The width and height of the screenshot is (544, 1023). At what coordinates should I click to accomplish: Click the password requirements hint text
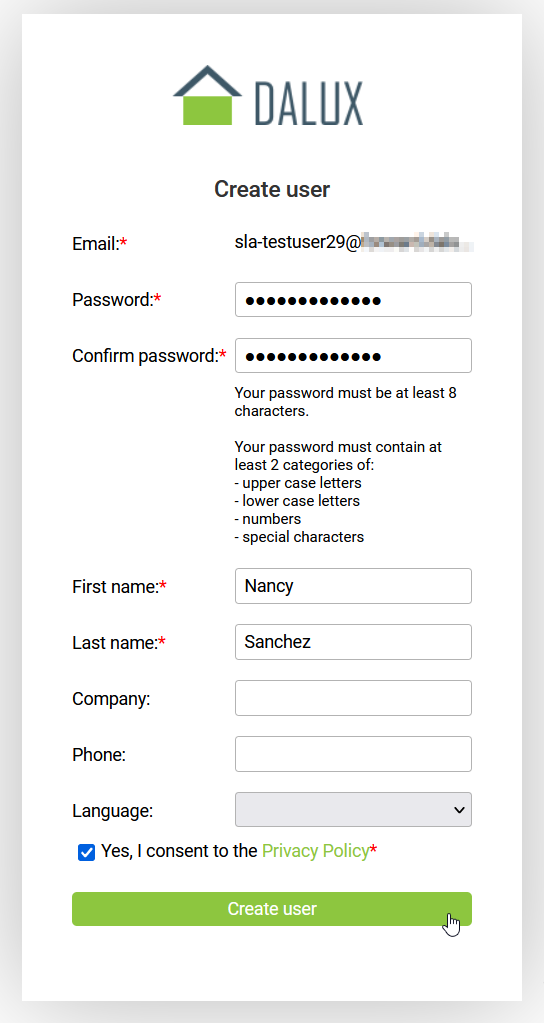[345, 465]
